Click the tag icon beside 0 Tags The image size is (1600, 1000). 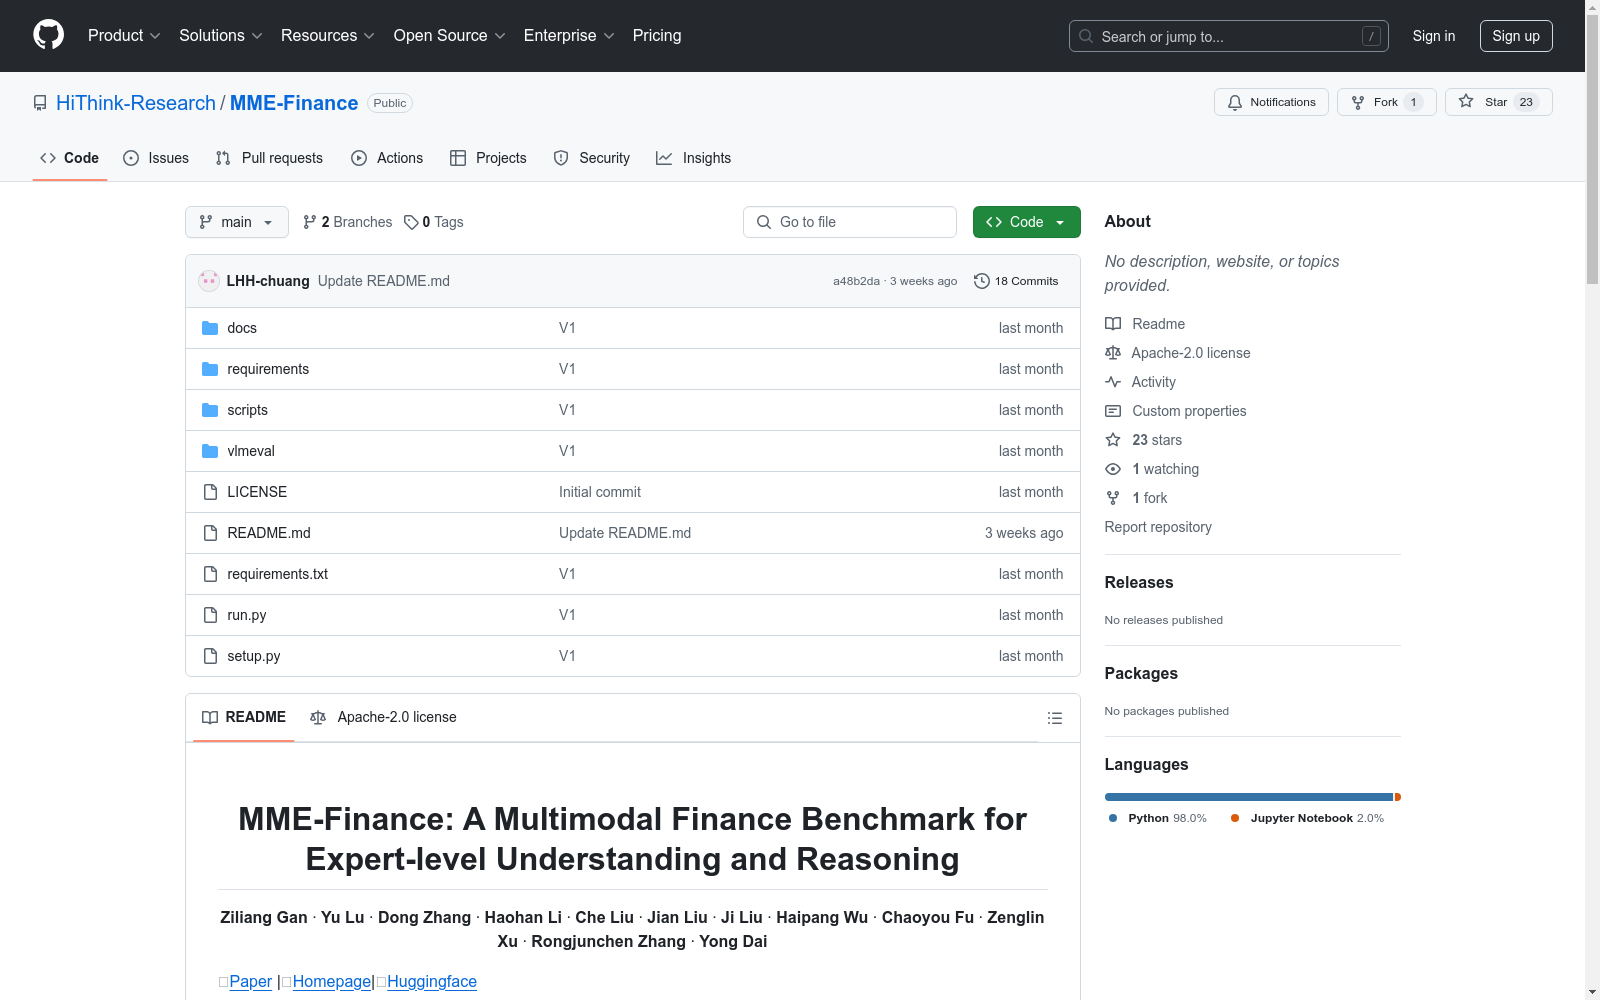[411, 222]
